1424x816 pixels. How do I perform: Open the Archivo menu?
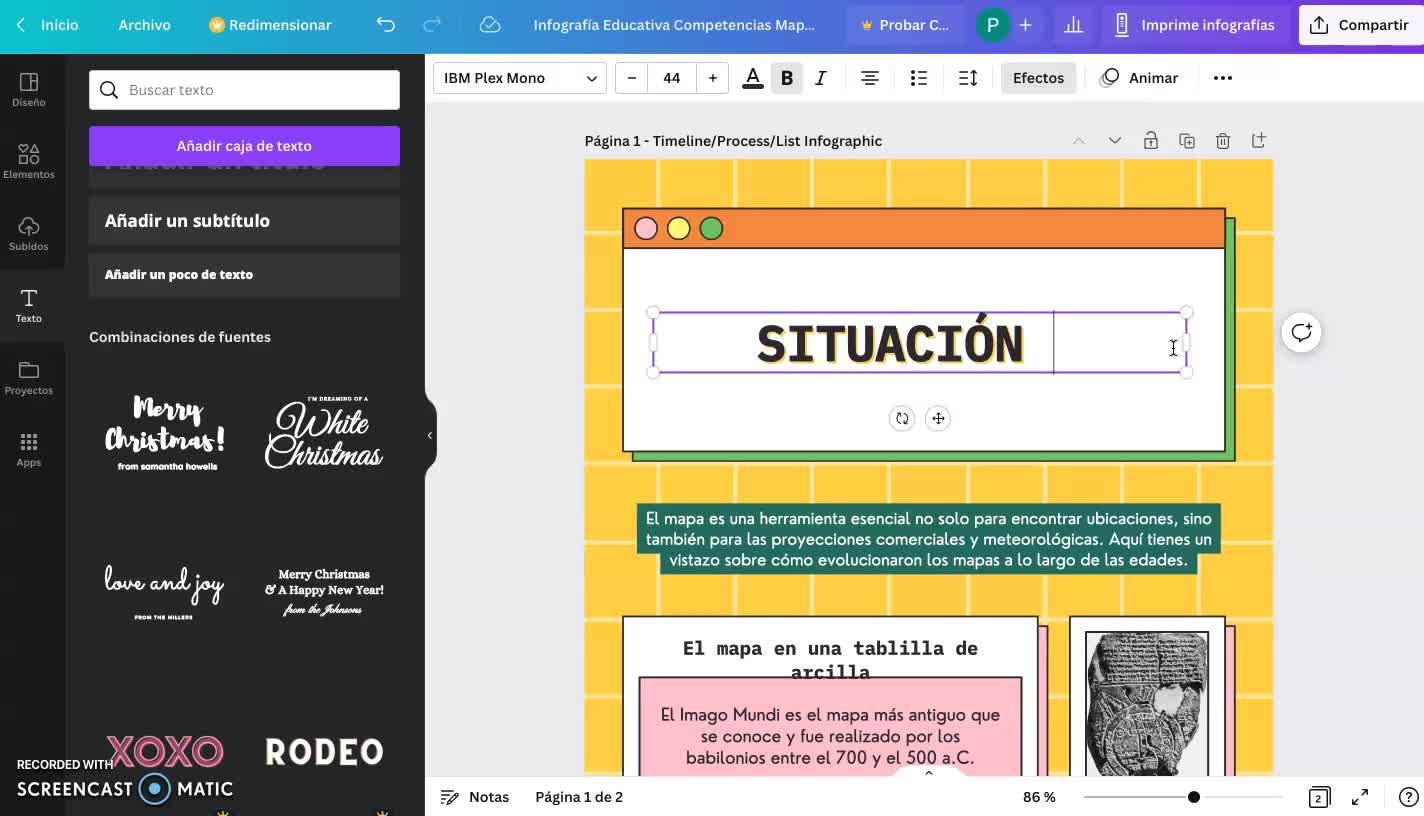[144, 25]
